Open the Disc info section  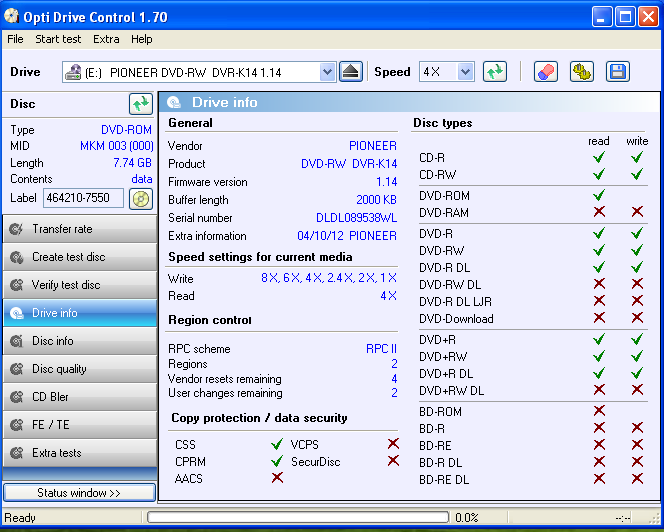[x=80, y=341]
